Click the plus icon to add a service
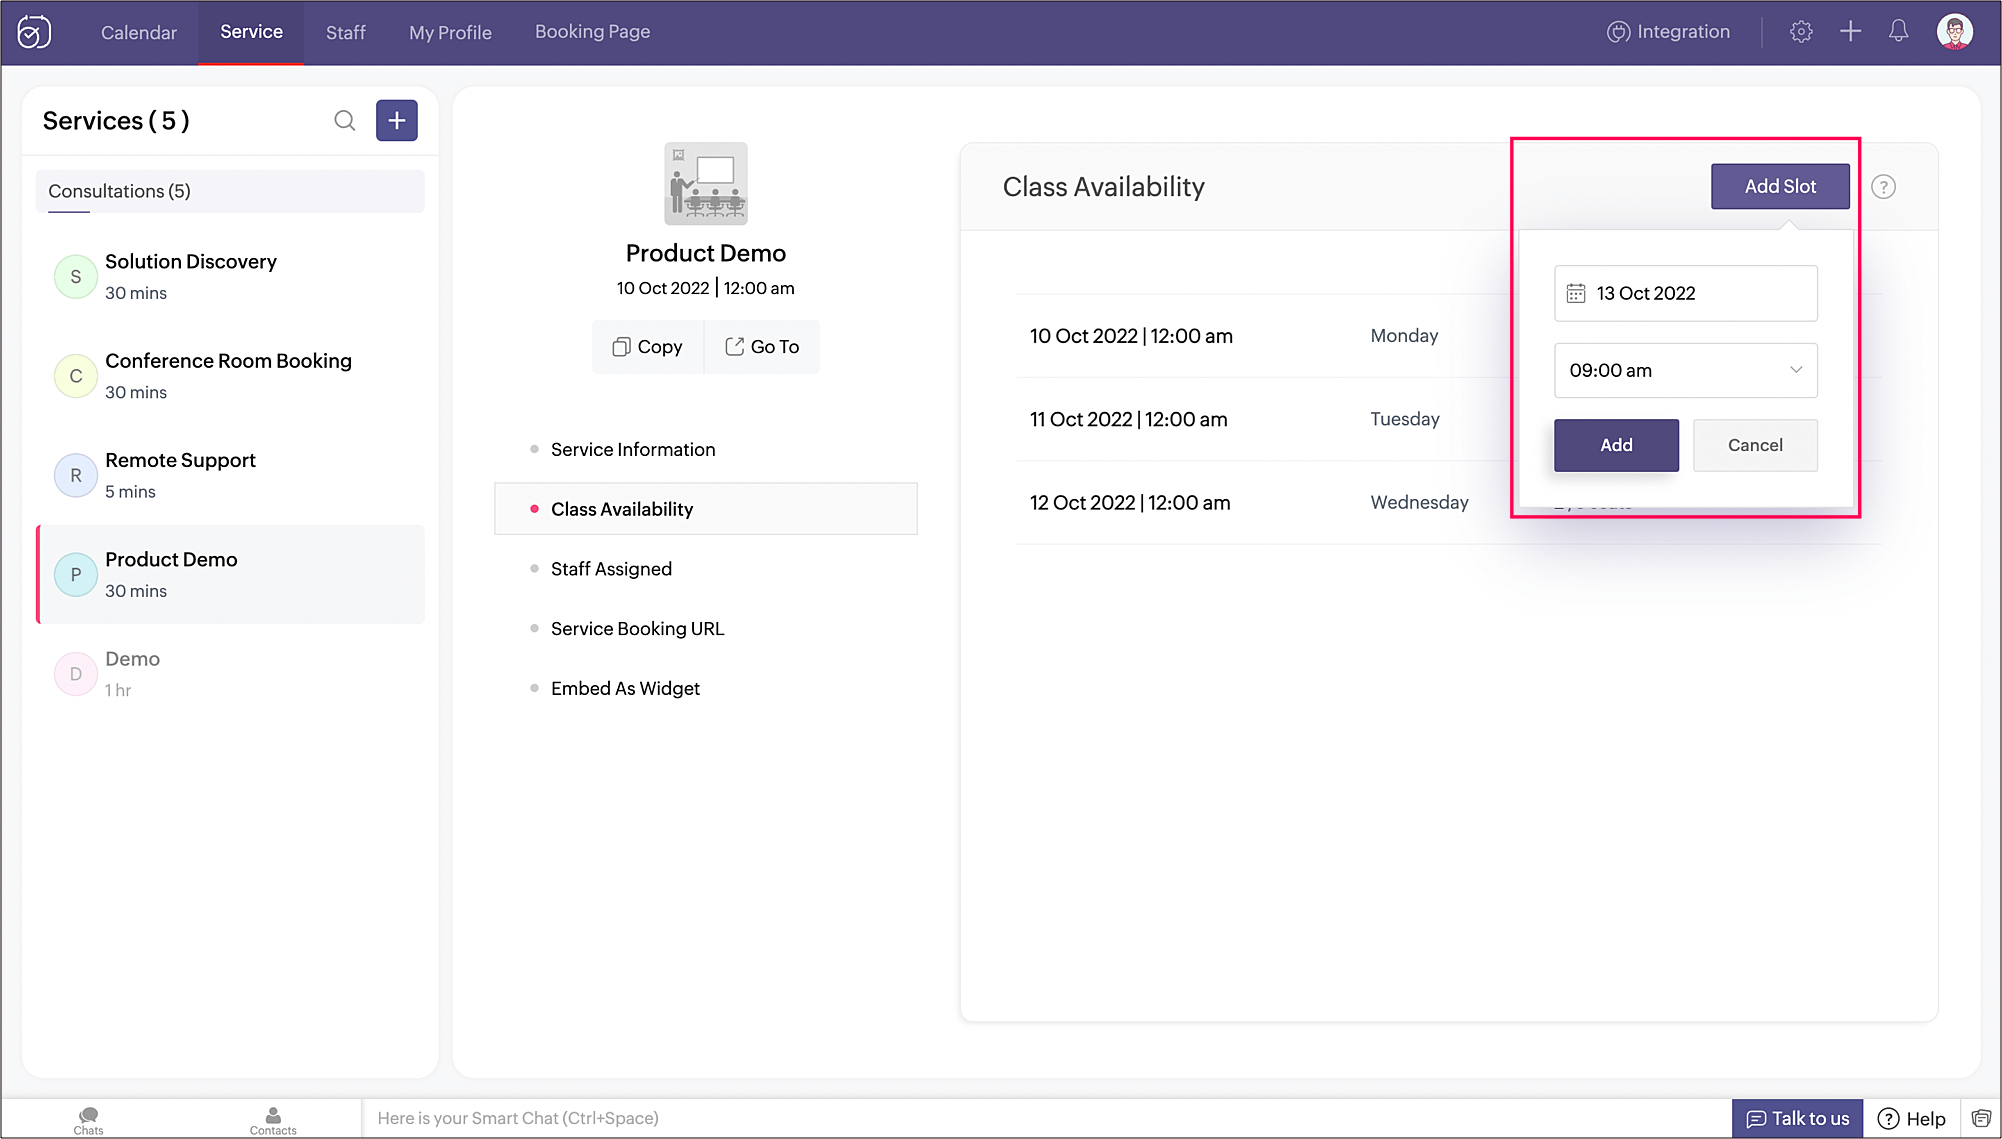Image resolution: width=2002 pixels, height=1139 pixels. point(397,121)
